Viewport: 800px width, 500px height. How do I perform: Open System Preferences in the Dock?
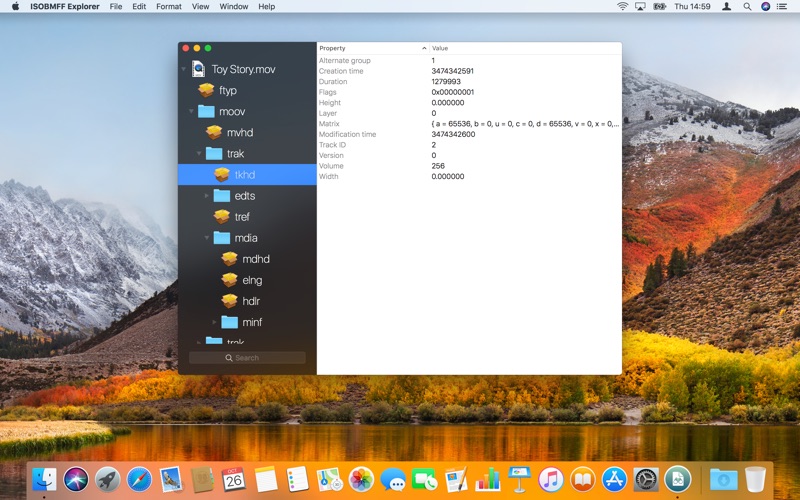point(646,480)
